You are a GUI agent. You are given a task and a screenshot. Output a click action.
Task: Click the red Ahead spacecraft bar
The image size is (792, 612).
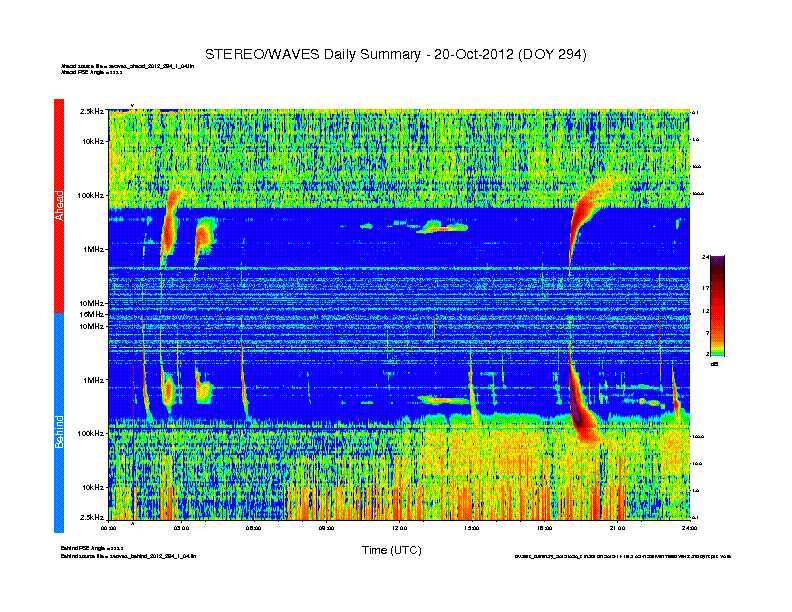click(59, 205)
